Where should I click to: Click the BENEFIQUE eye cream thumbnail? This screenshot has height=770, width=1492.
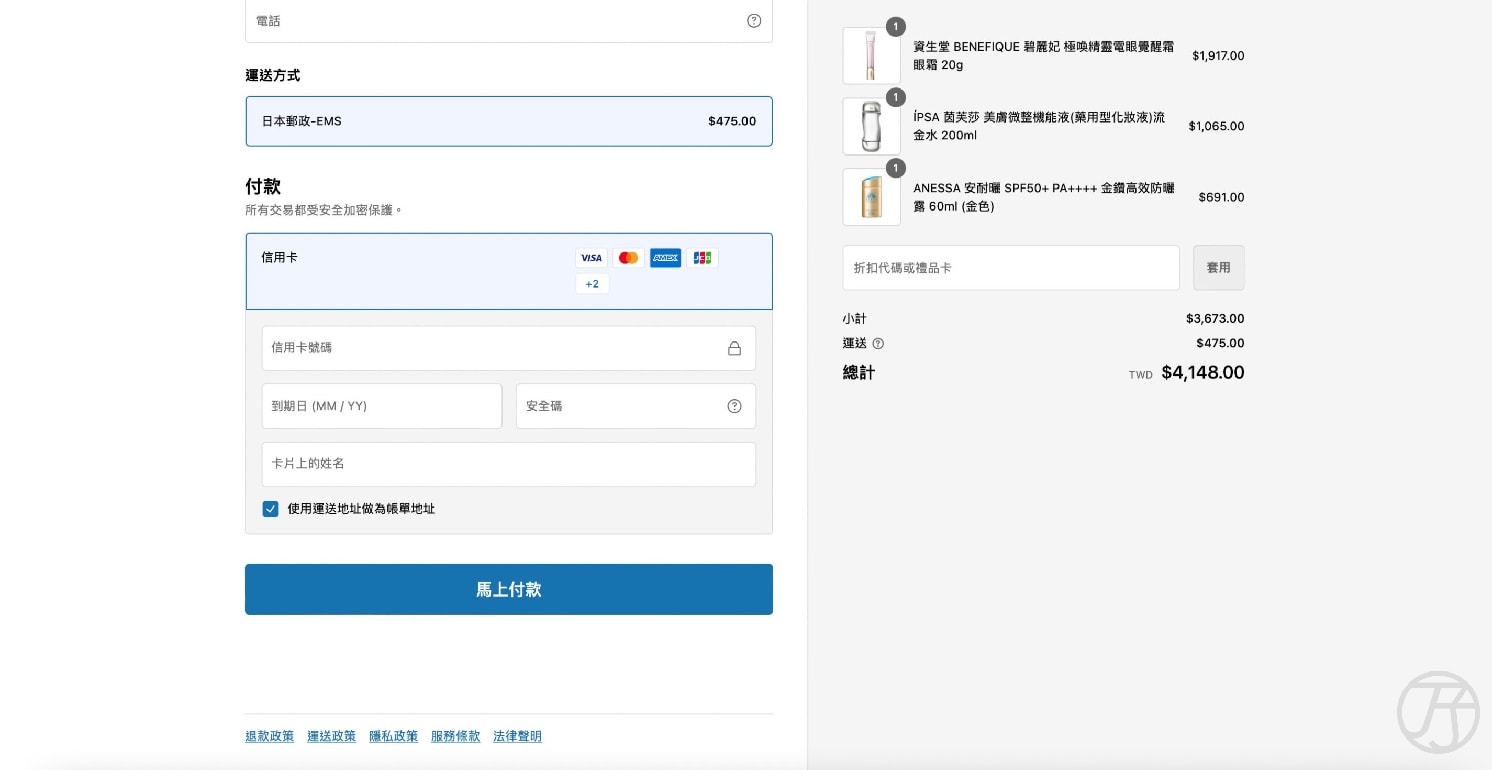(x=872, y=56)
